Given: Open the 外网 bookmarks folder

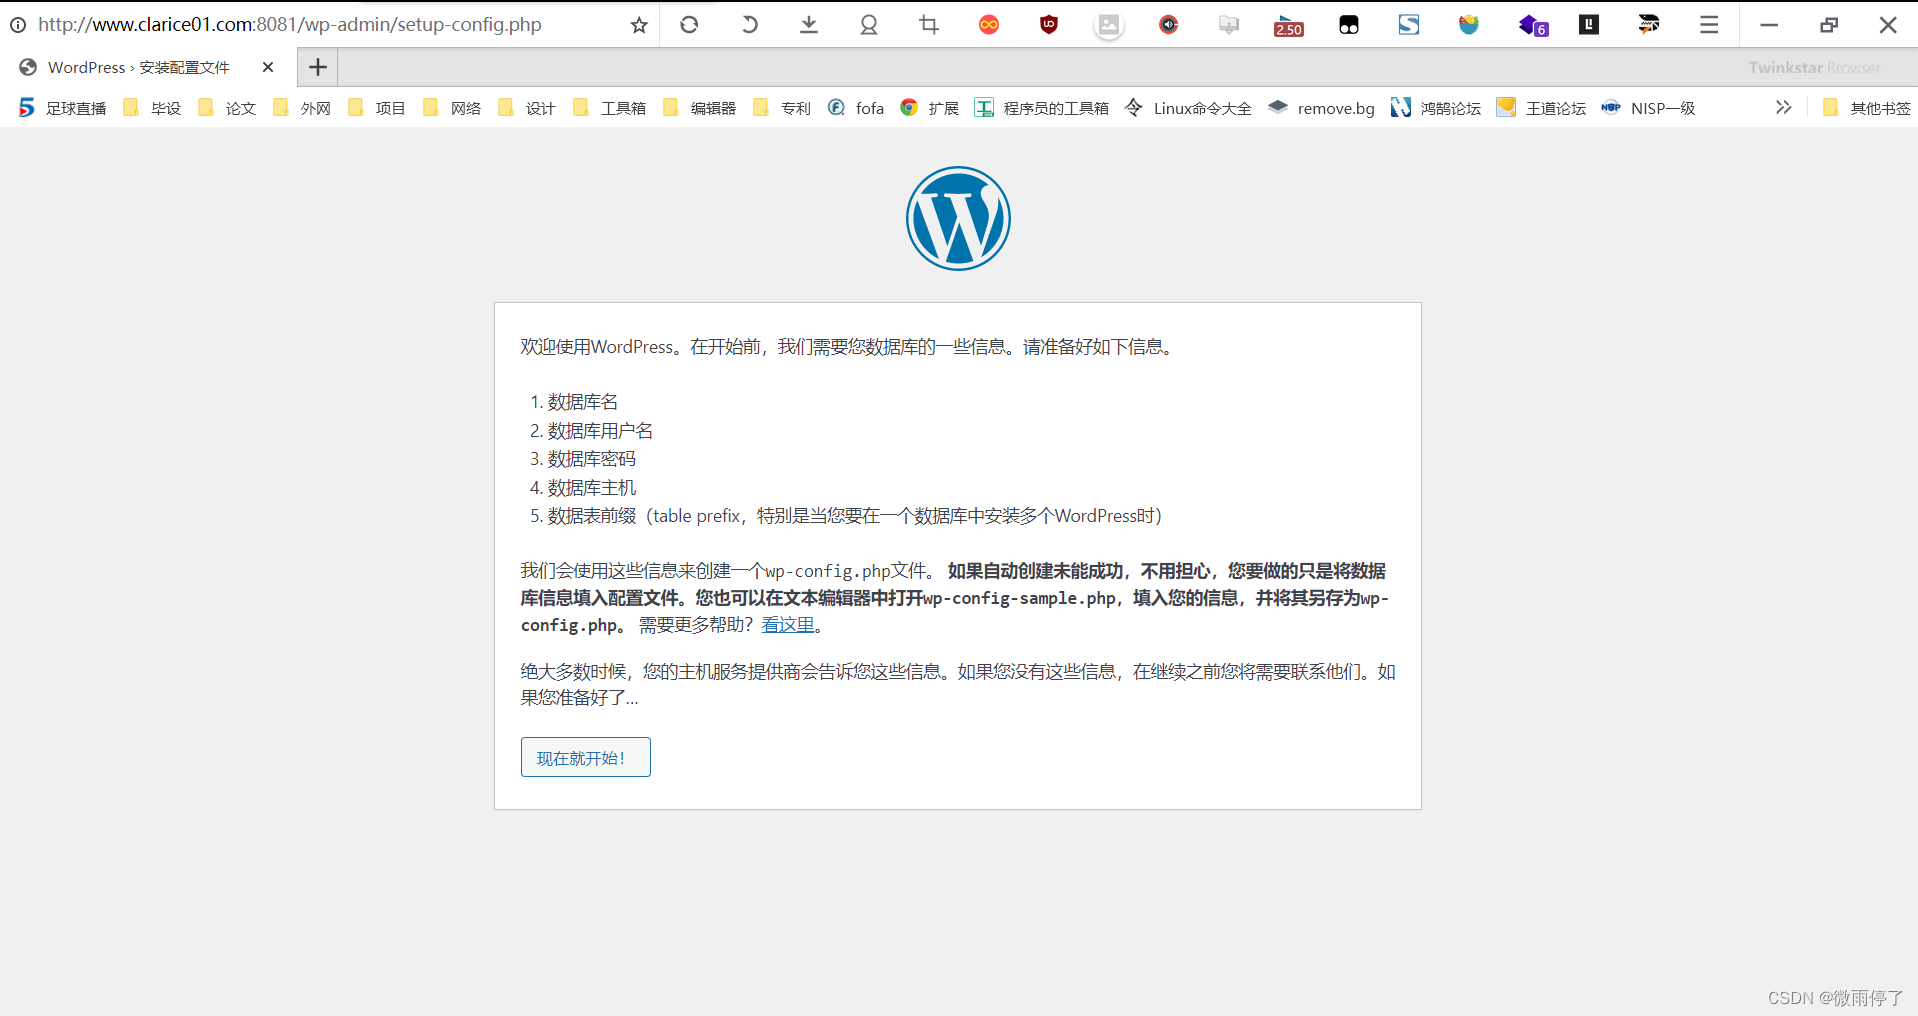Looking at the screenshot, I should click(302, 108).
